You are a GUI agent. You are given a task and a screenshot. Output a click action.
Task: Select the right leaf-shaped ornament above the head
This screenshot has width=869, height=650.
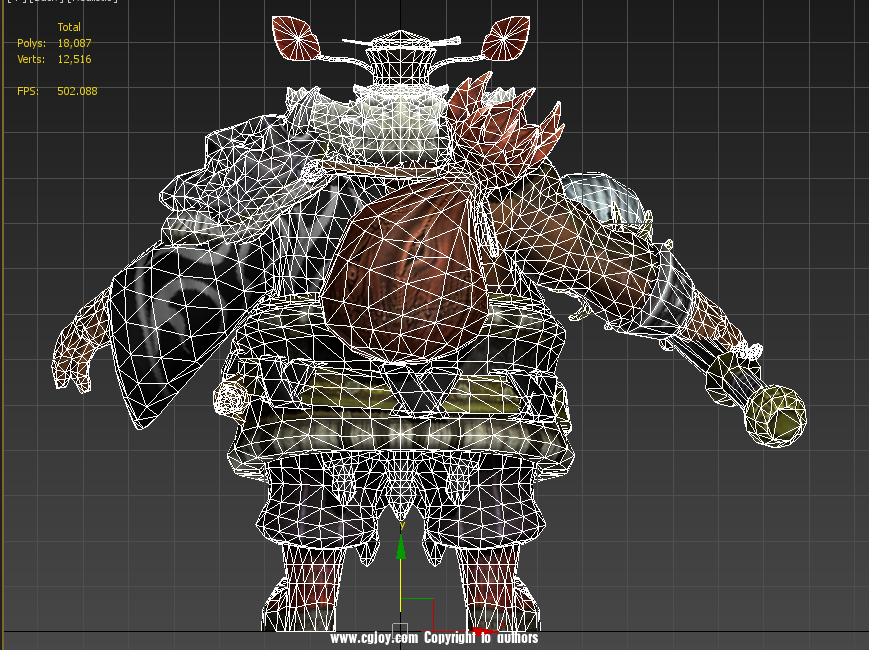coord(506,42)
